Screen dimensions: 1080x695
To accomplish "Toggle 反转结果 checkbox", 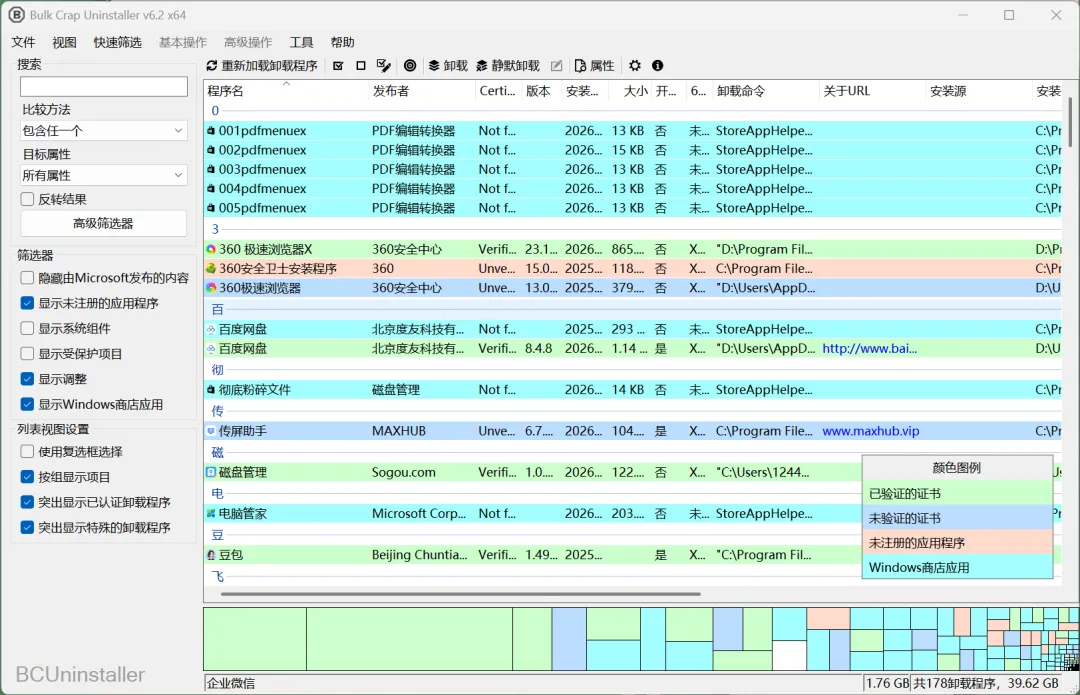I will tap(28, 199).
